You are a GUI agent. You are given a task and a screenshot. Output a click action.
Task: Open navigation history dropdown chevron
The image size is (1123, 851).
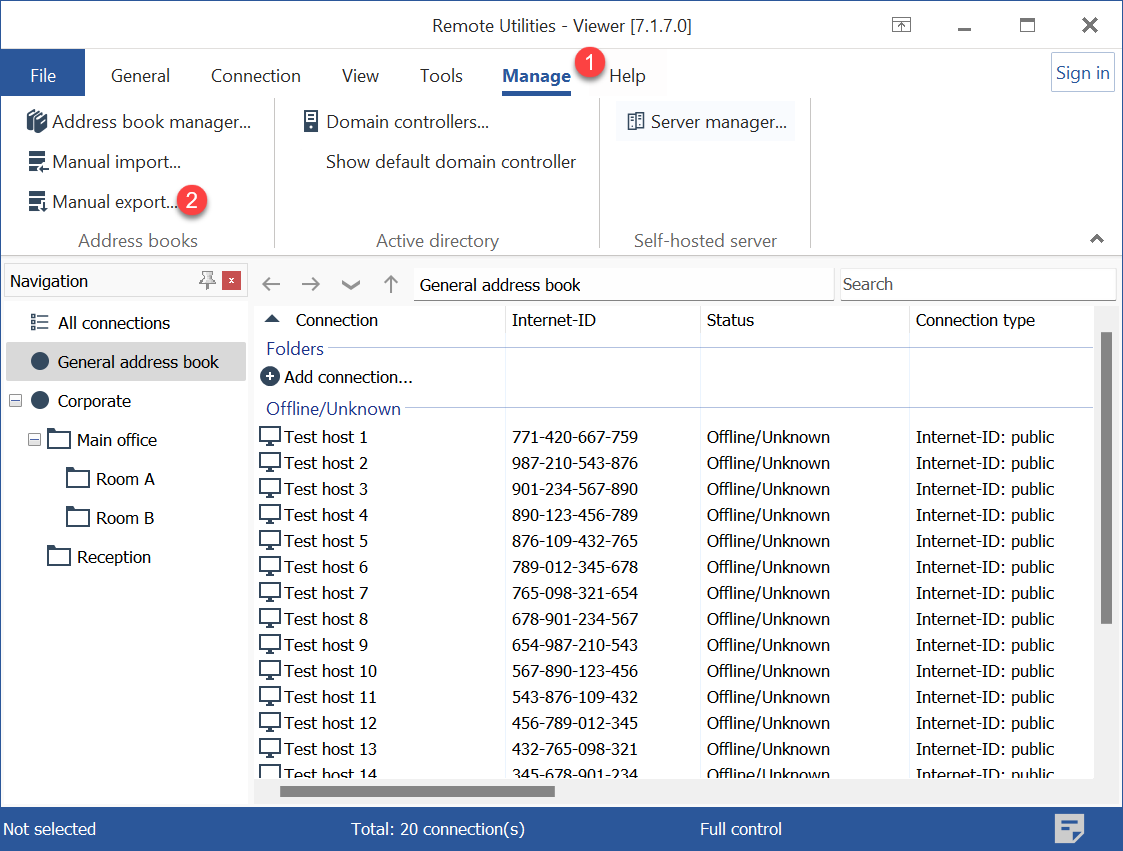[350, 285]
